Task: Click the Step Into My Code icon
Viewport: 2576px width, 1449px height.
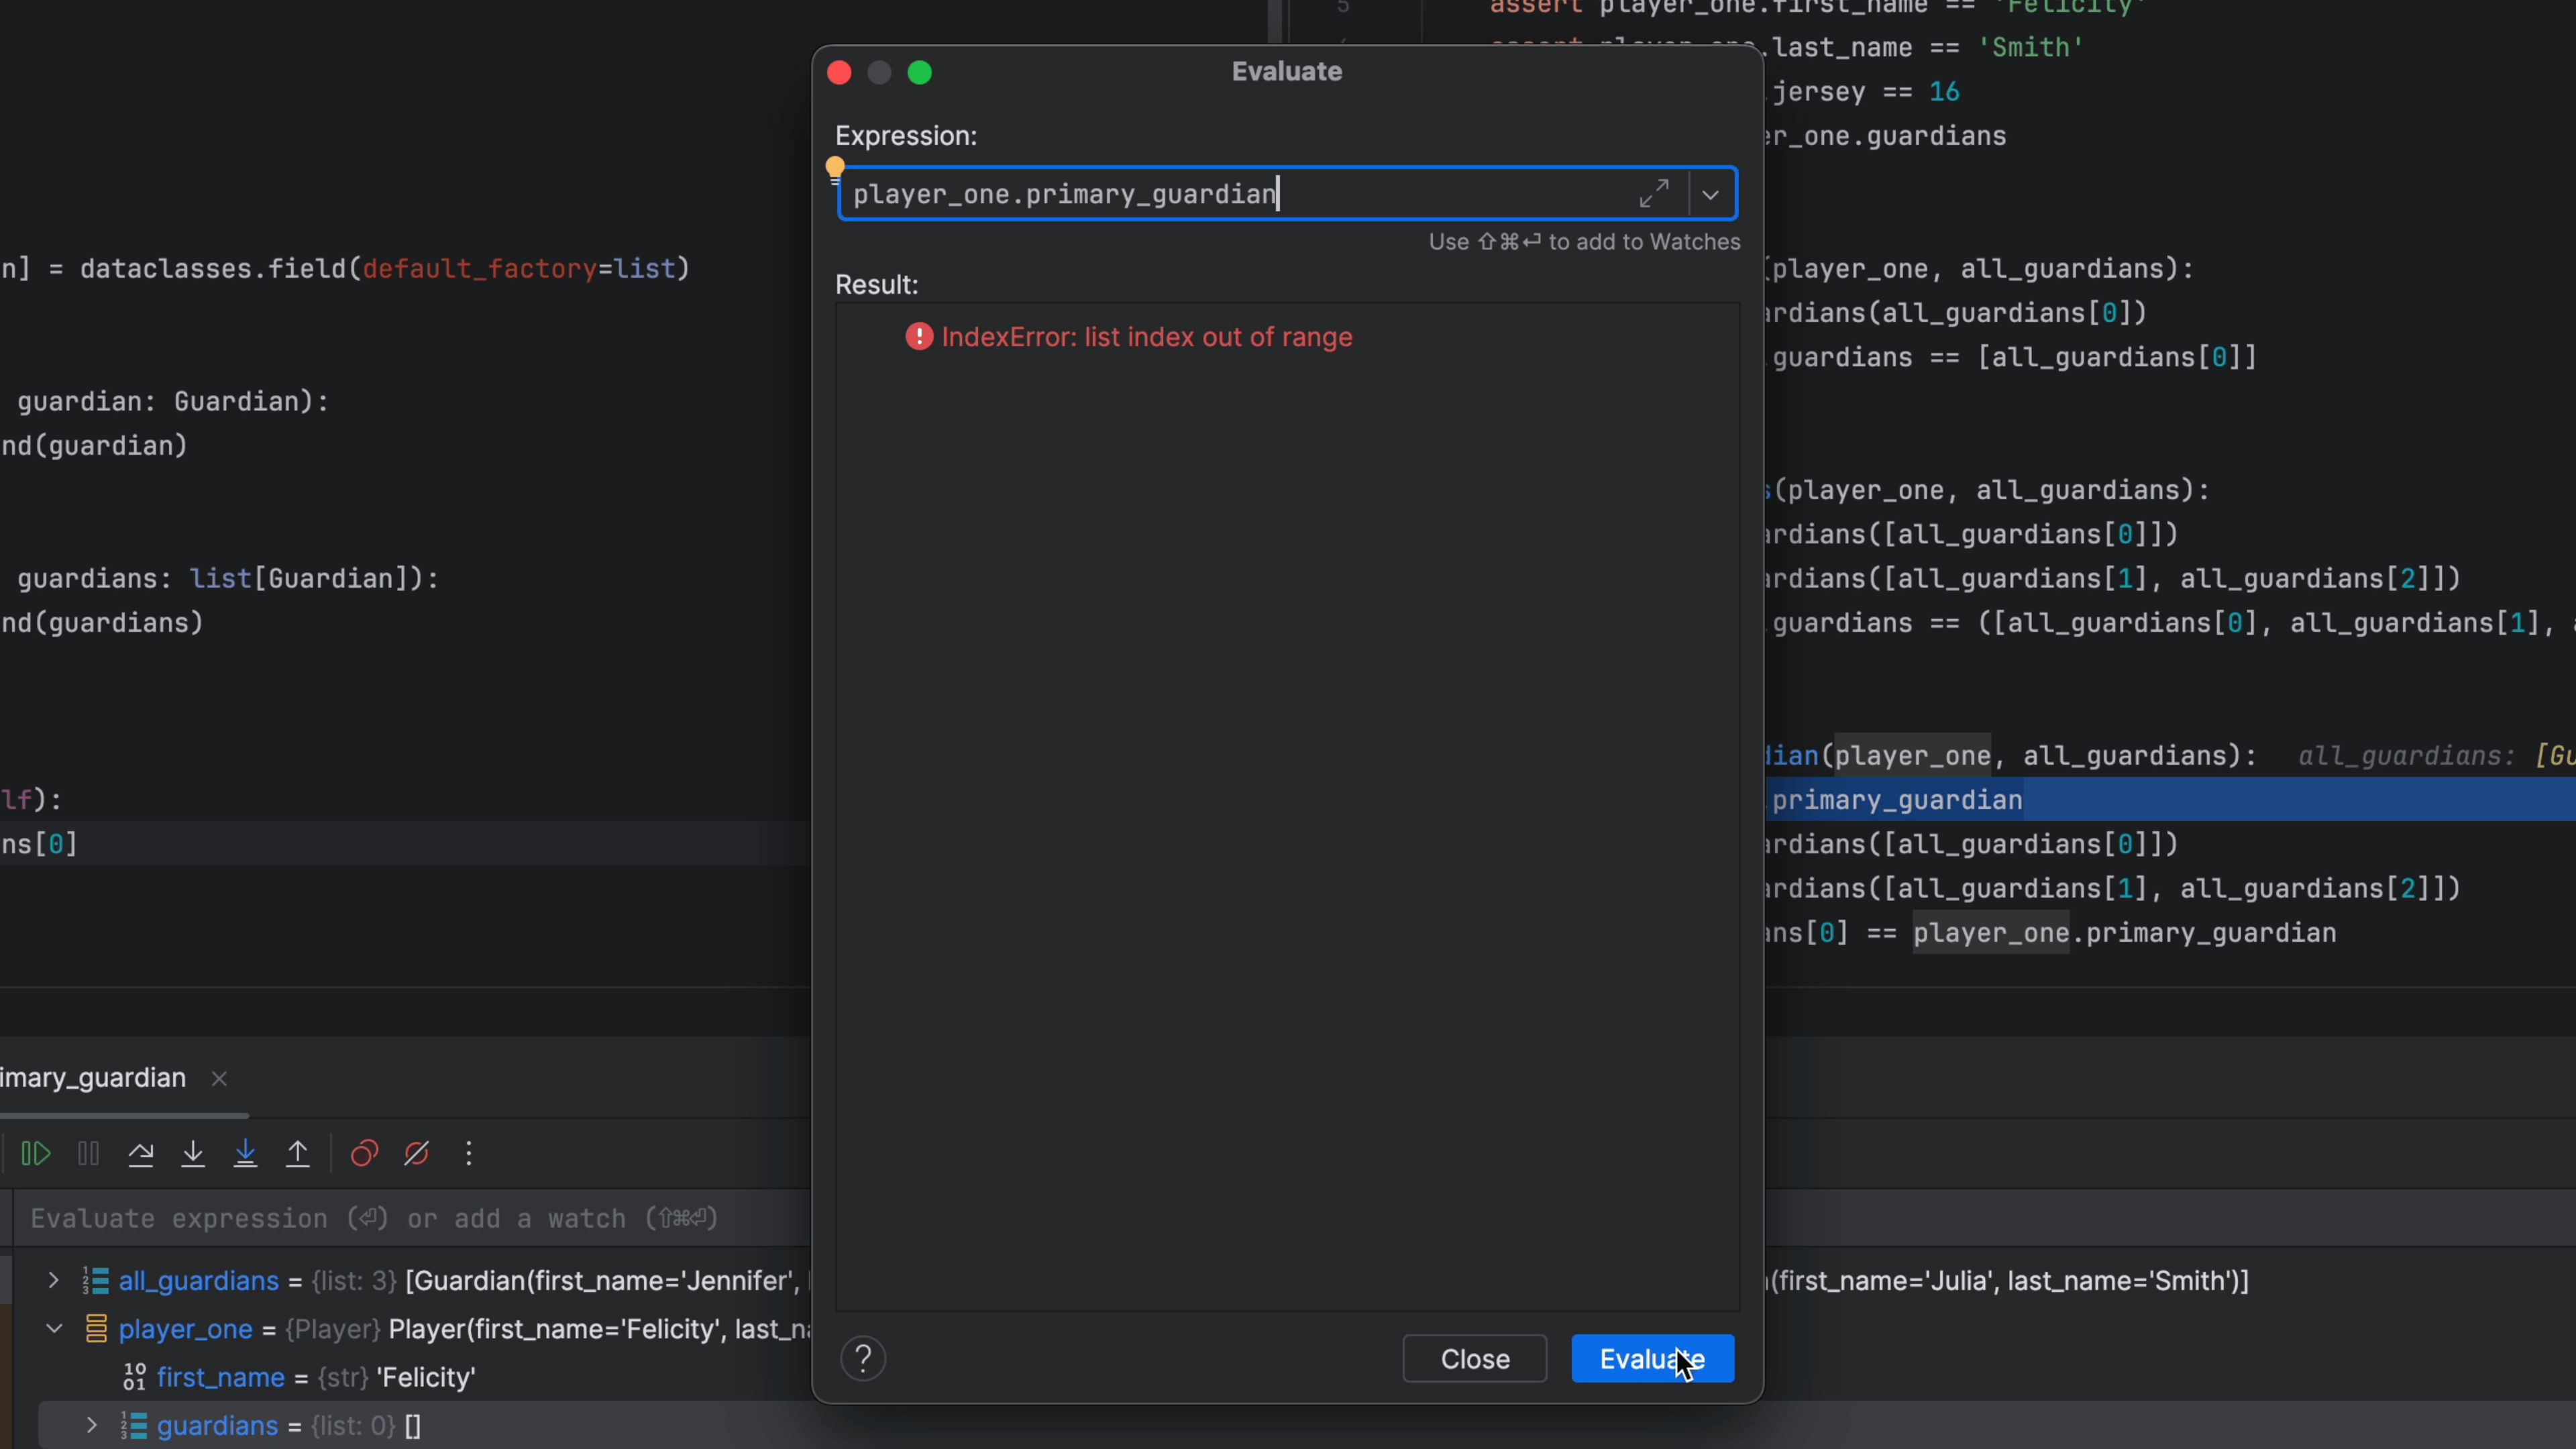Action: [x=245, y=1154]
